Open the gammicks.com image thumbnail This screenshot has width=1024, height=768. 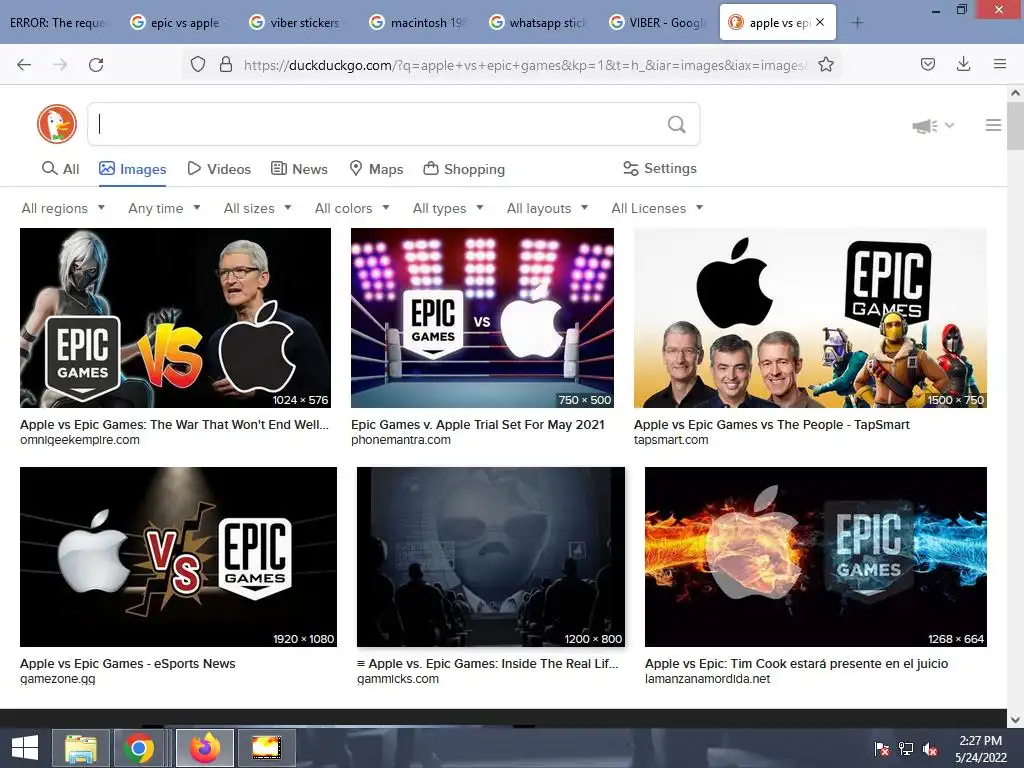[490, 557]
